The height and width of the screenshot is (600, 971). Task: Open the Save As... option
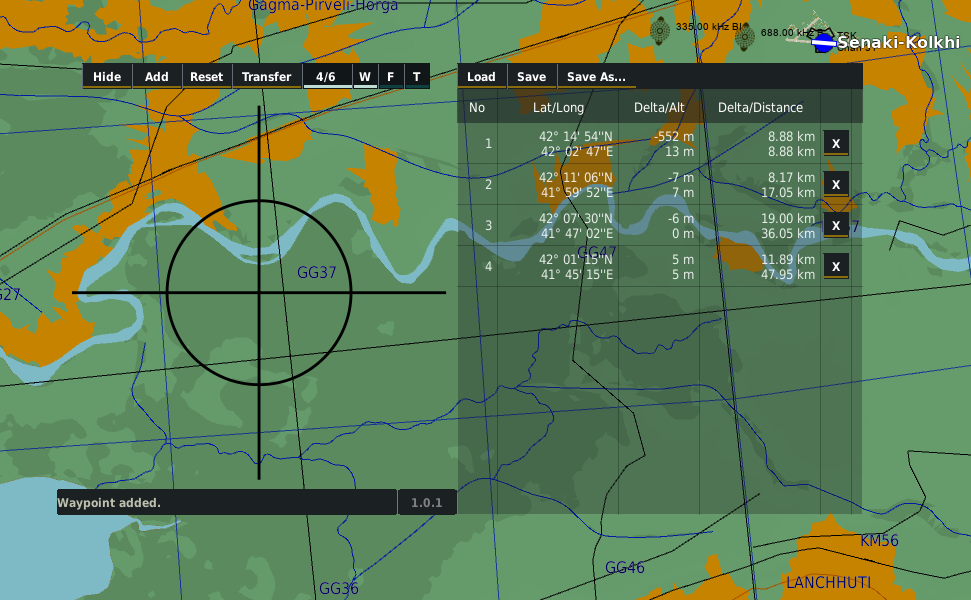point(596,77)
